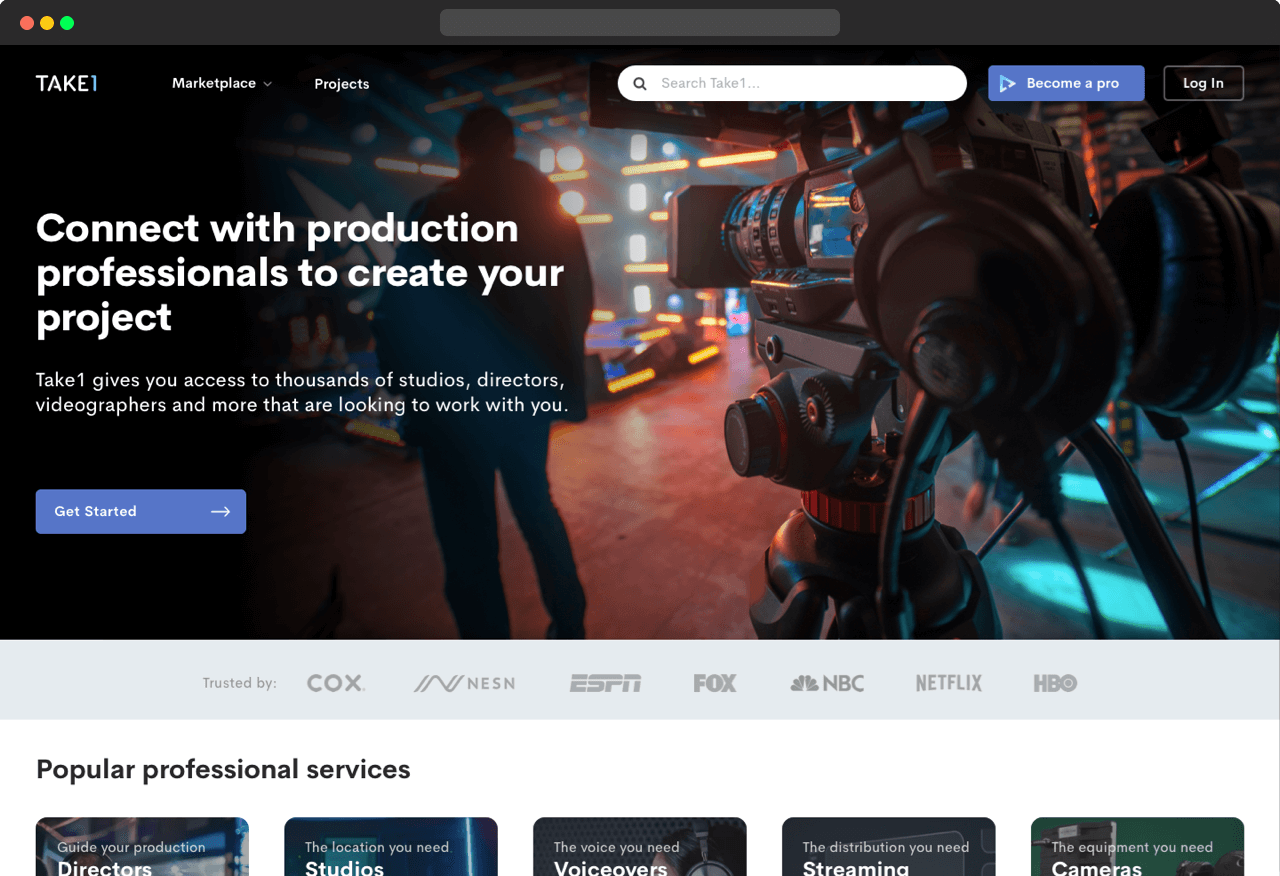Image resolution: width=1280 pixels, height=876 pixels.
Task: Click the TAKE1 logo in header
Action: (67, 84)
